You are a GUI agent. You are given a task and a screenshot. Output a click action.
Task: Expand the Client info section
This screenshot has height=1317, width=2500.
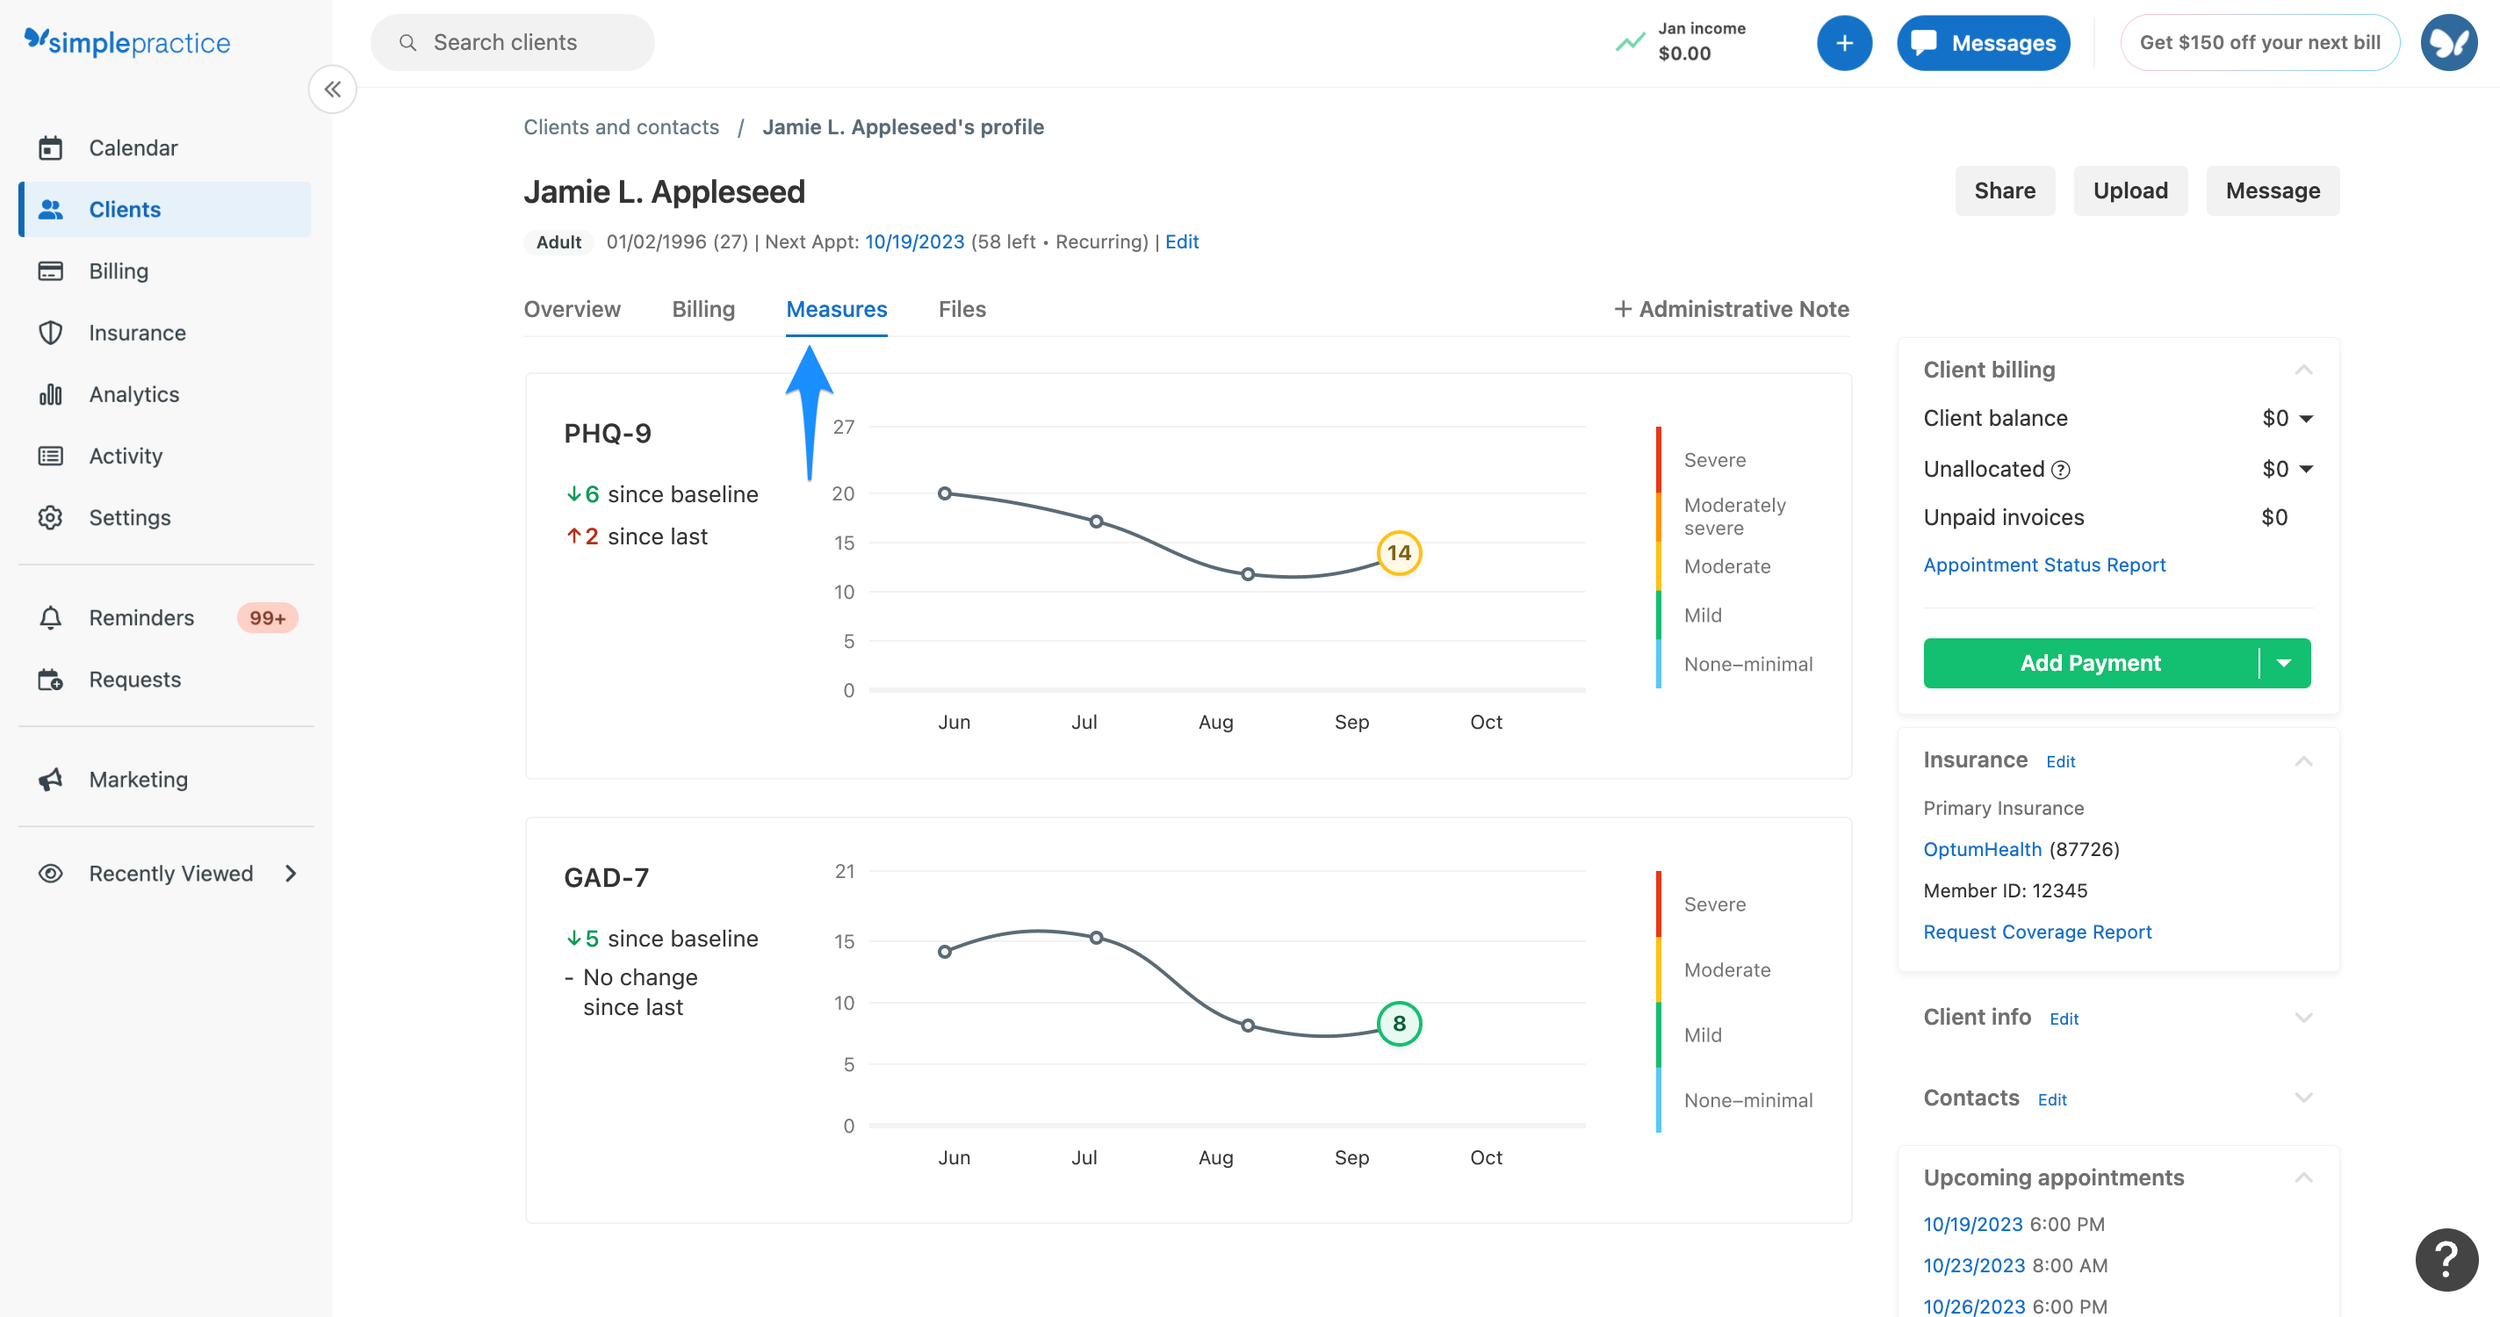coord(2303,1018)
